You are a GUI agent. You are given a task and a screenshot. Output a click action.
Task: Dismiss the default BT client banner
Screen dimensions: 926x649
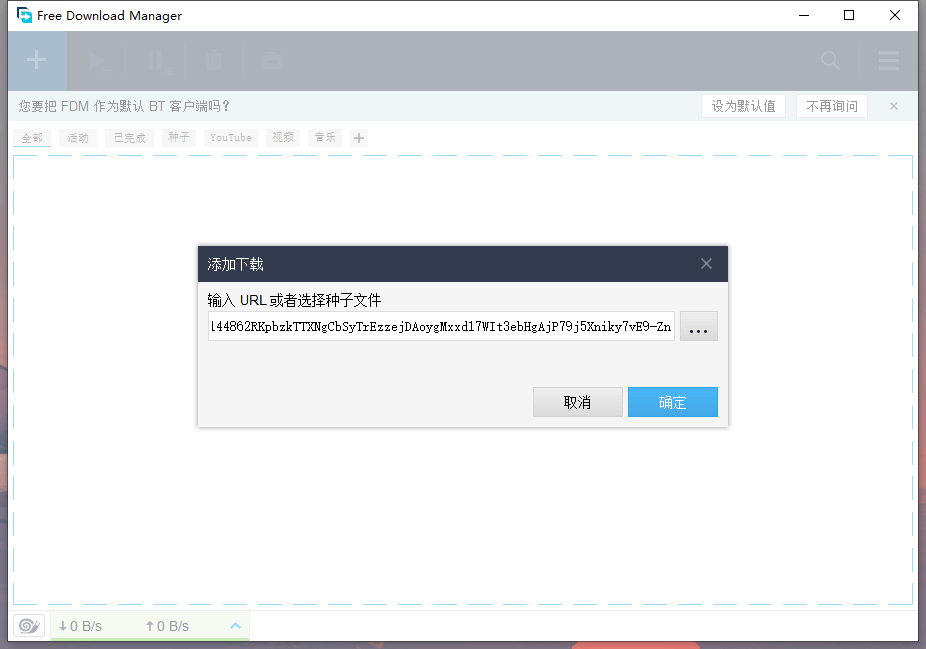point(894,106)
